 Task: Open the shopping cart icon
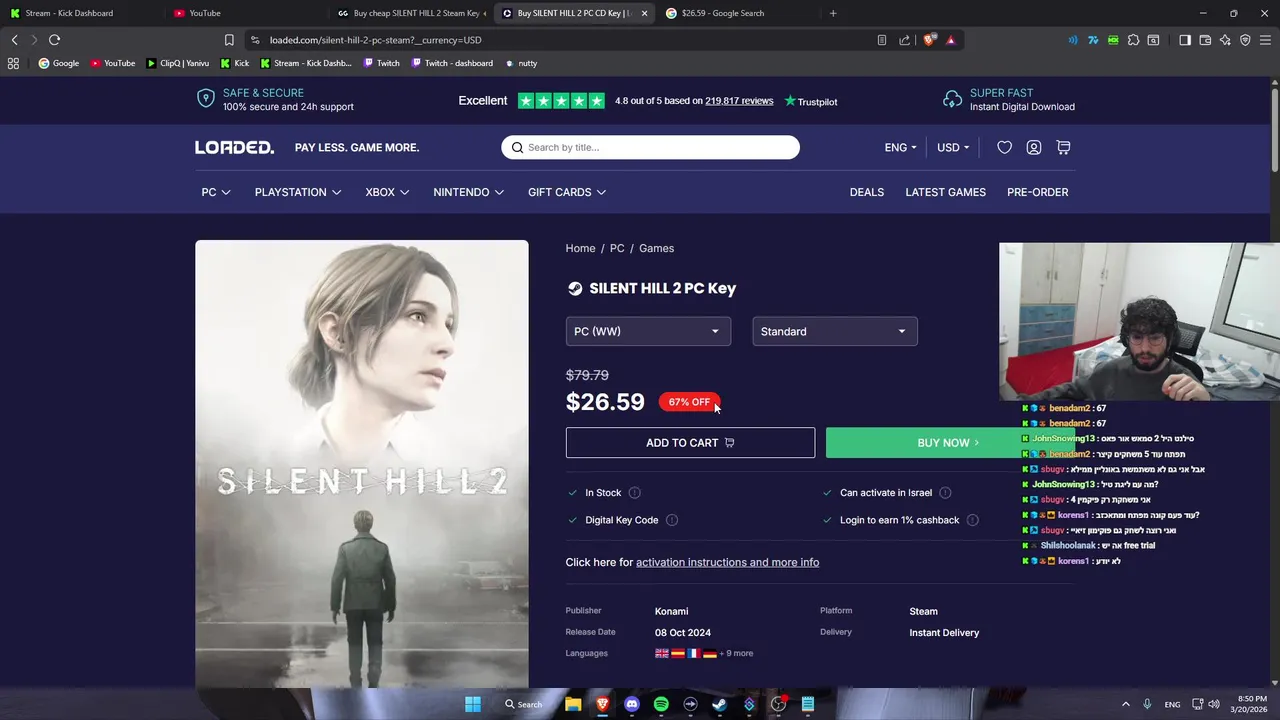pos(1063,147)
